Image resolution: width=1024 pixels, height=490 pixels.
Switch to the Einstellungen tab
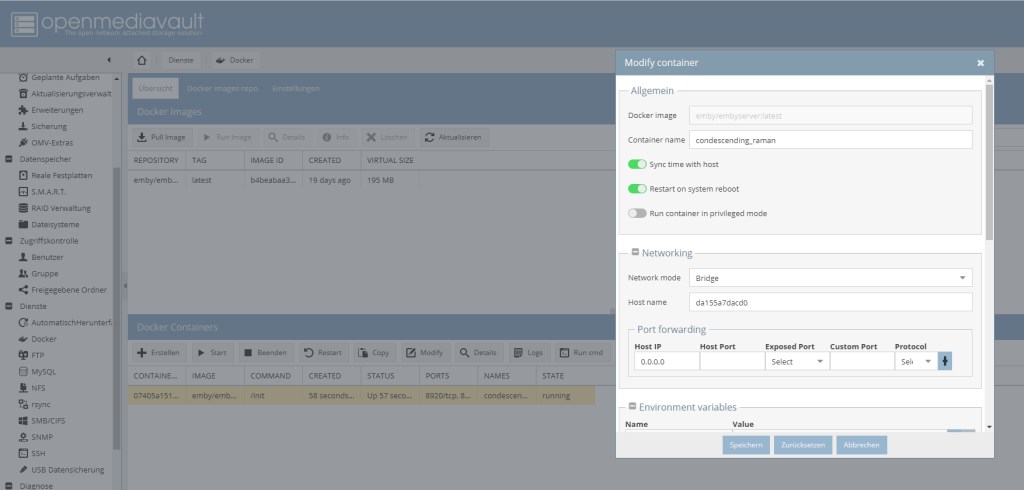(296, 88)
